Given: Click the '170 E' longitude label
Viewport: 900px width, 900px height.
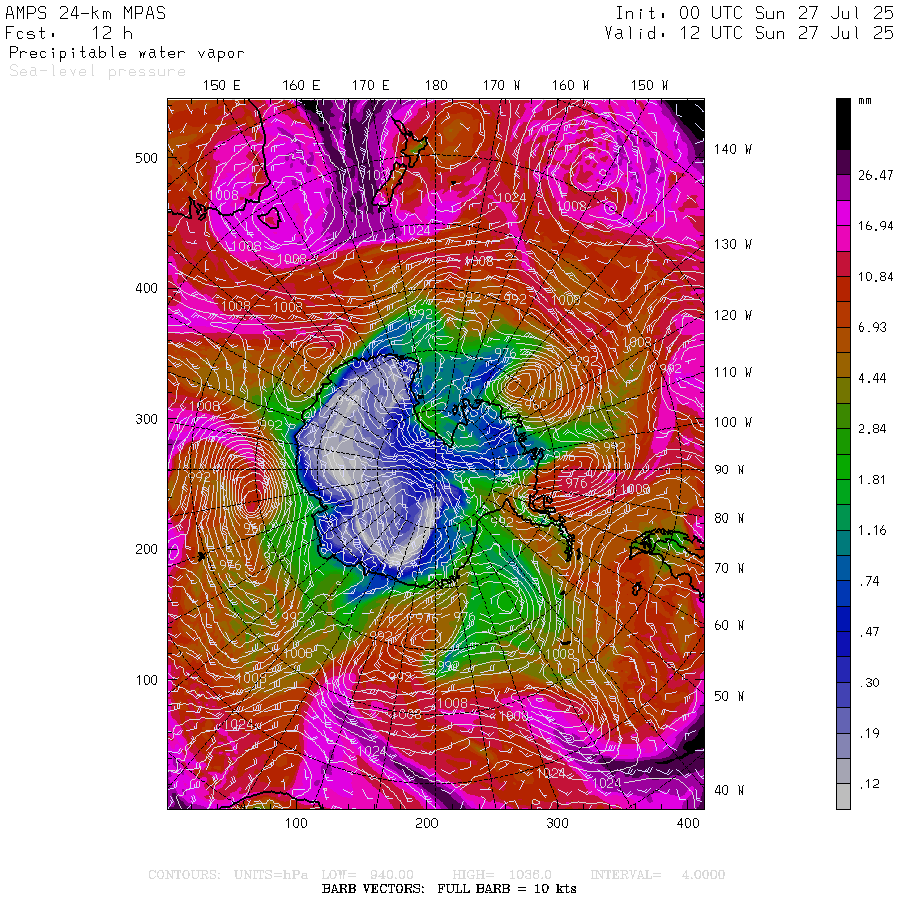Looking at the screenshot, I should (x=371, y=86).
